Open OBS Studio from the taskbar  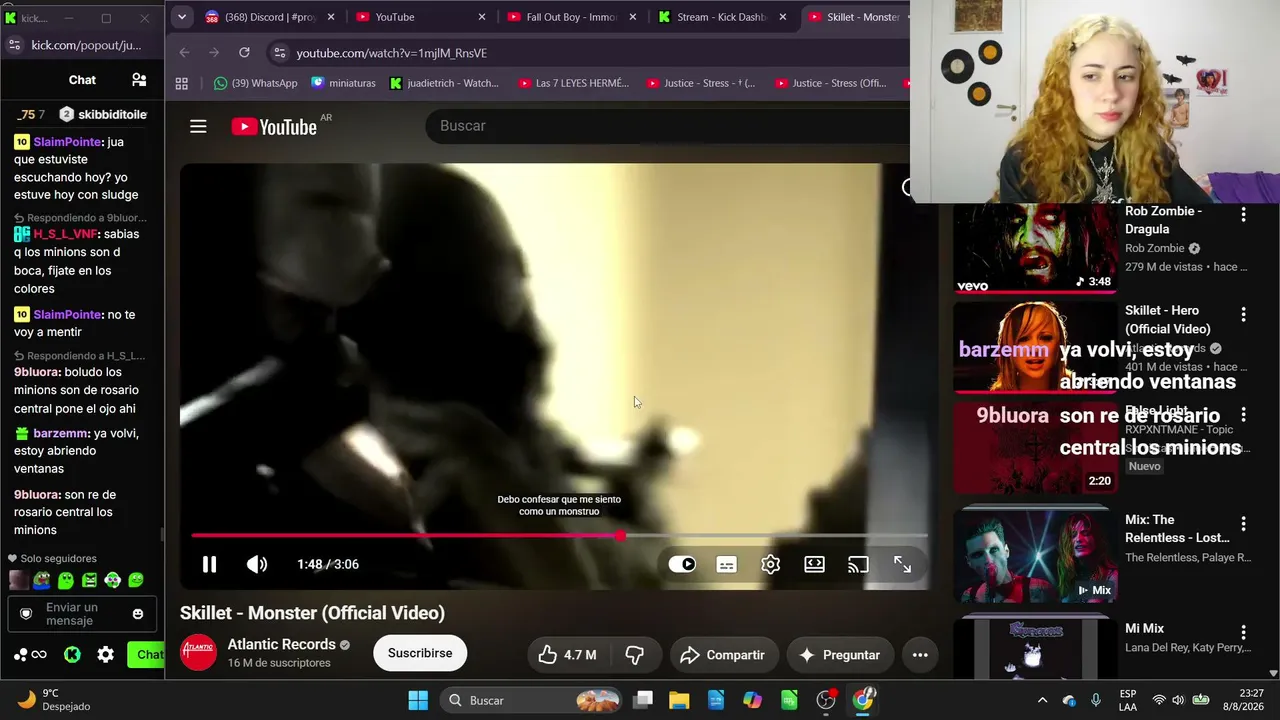click(x=826, y=700)
